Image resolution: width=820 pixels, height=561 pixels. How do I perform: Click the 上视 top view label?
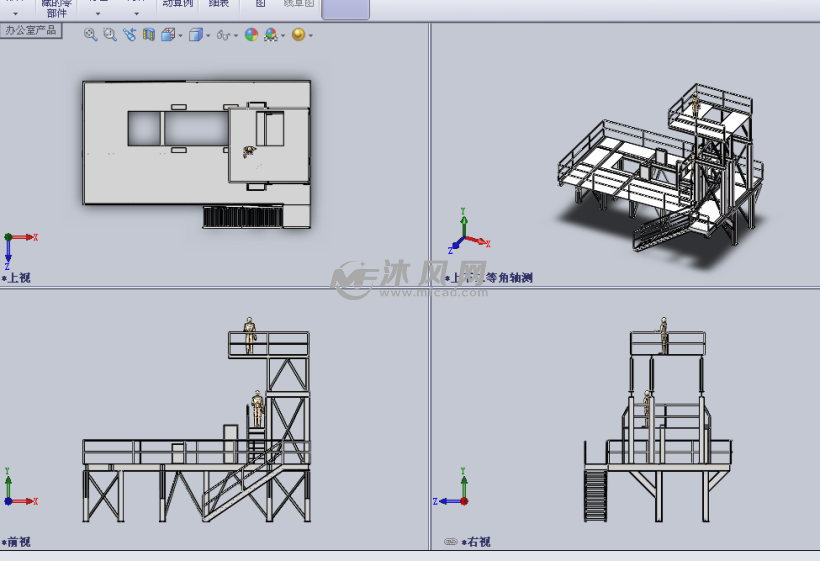pos(19,277)
